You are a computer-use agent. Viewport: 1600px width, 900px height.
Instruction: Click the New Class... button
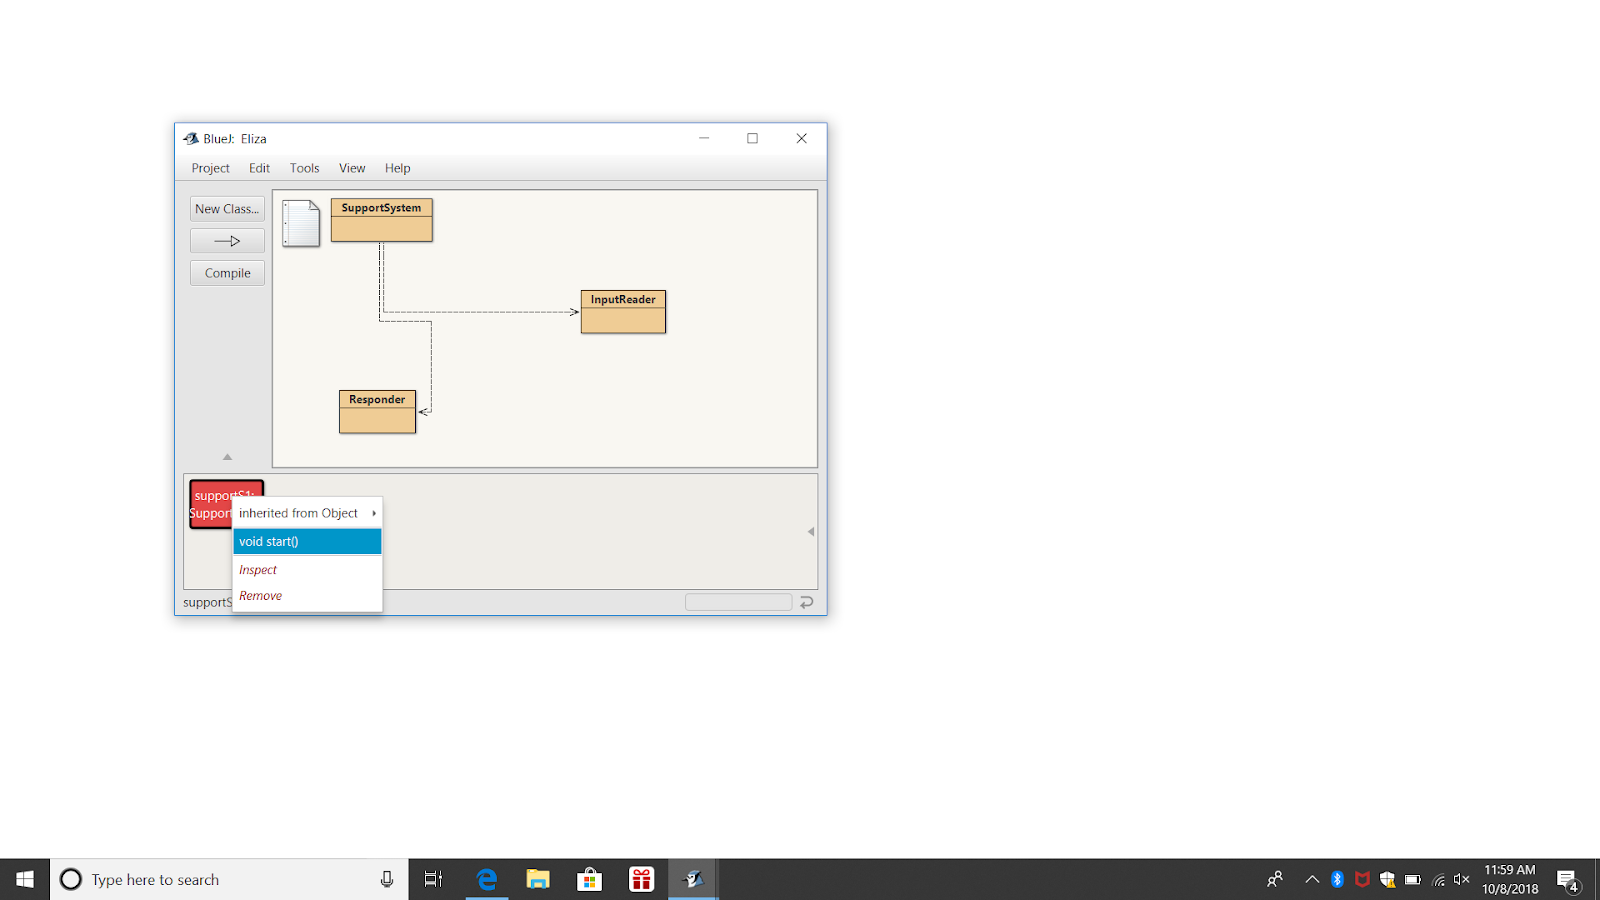point(227,209)
